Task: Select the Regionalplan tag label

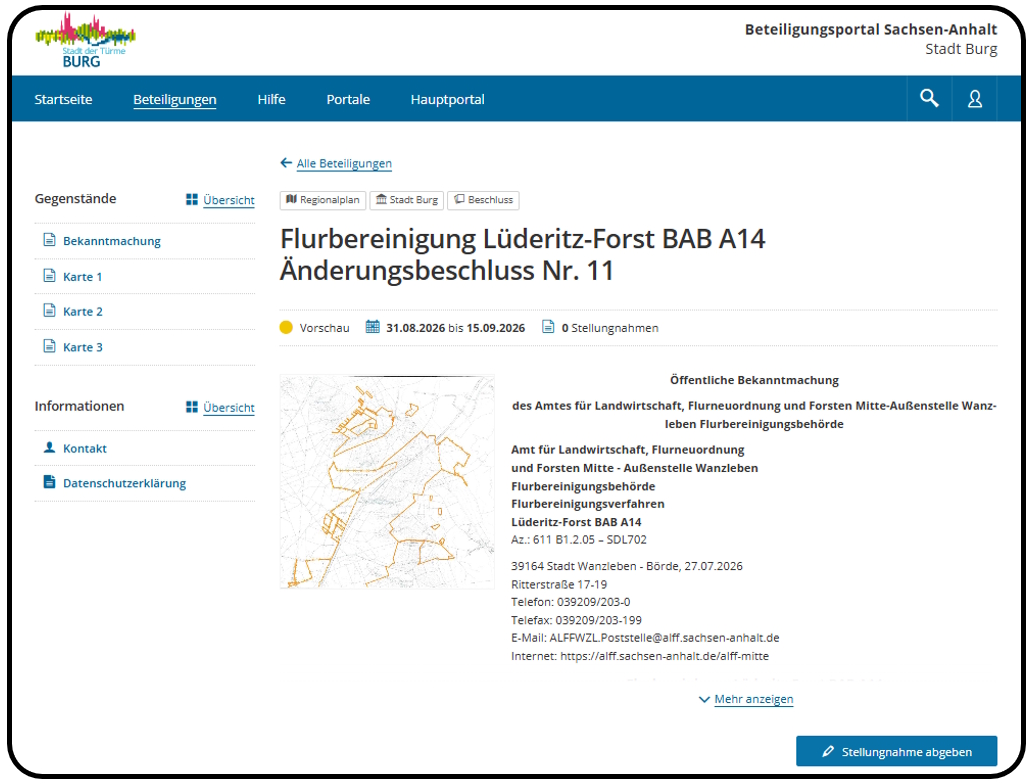Action: pyautogui.click(x=330, y=199)
